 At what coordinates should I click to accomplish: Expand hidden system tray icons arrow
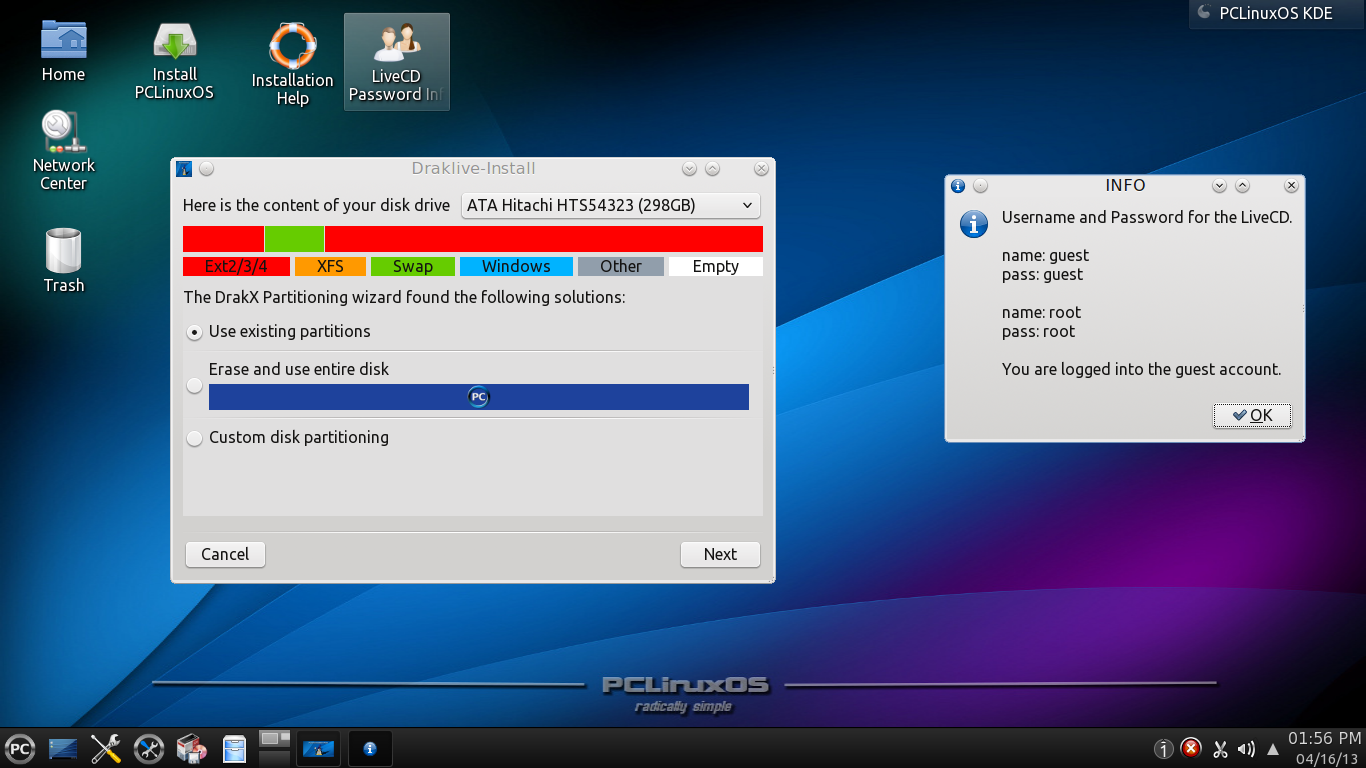tap(1273, 749)
